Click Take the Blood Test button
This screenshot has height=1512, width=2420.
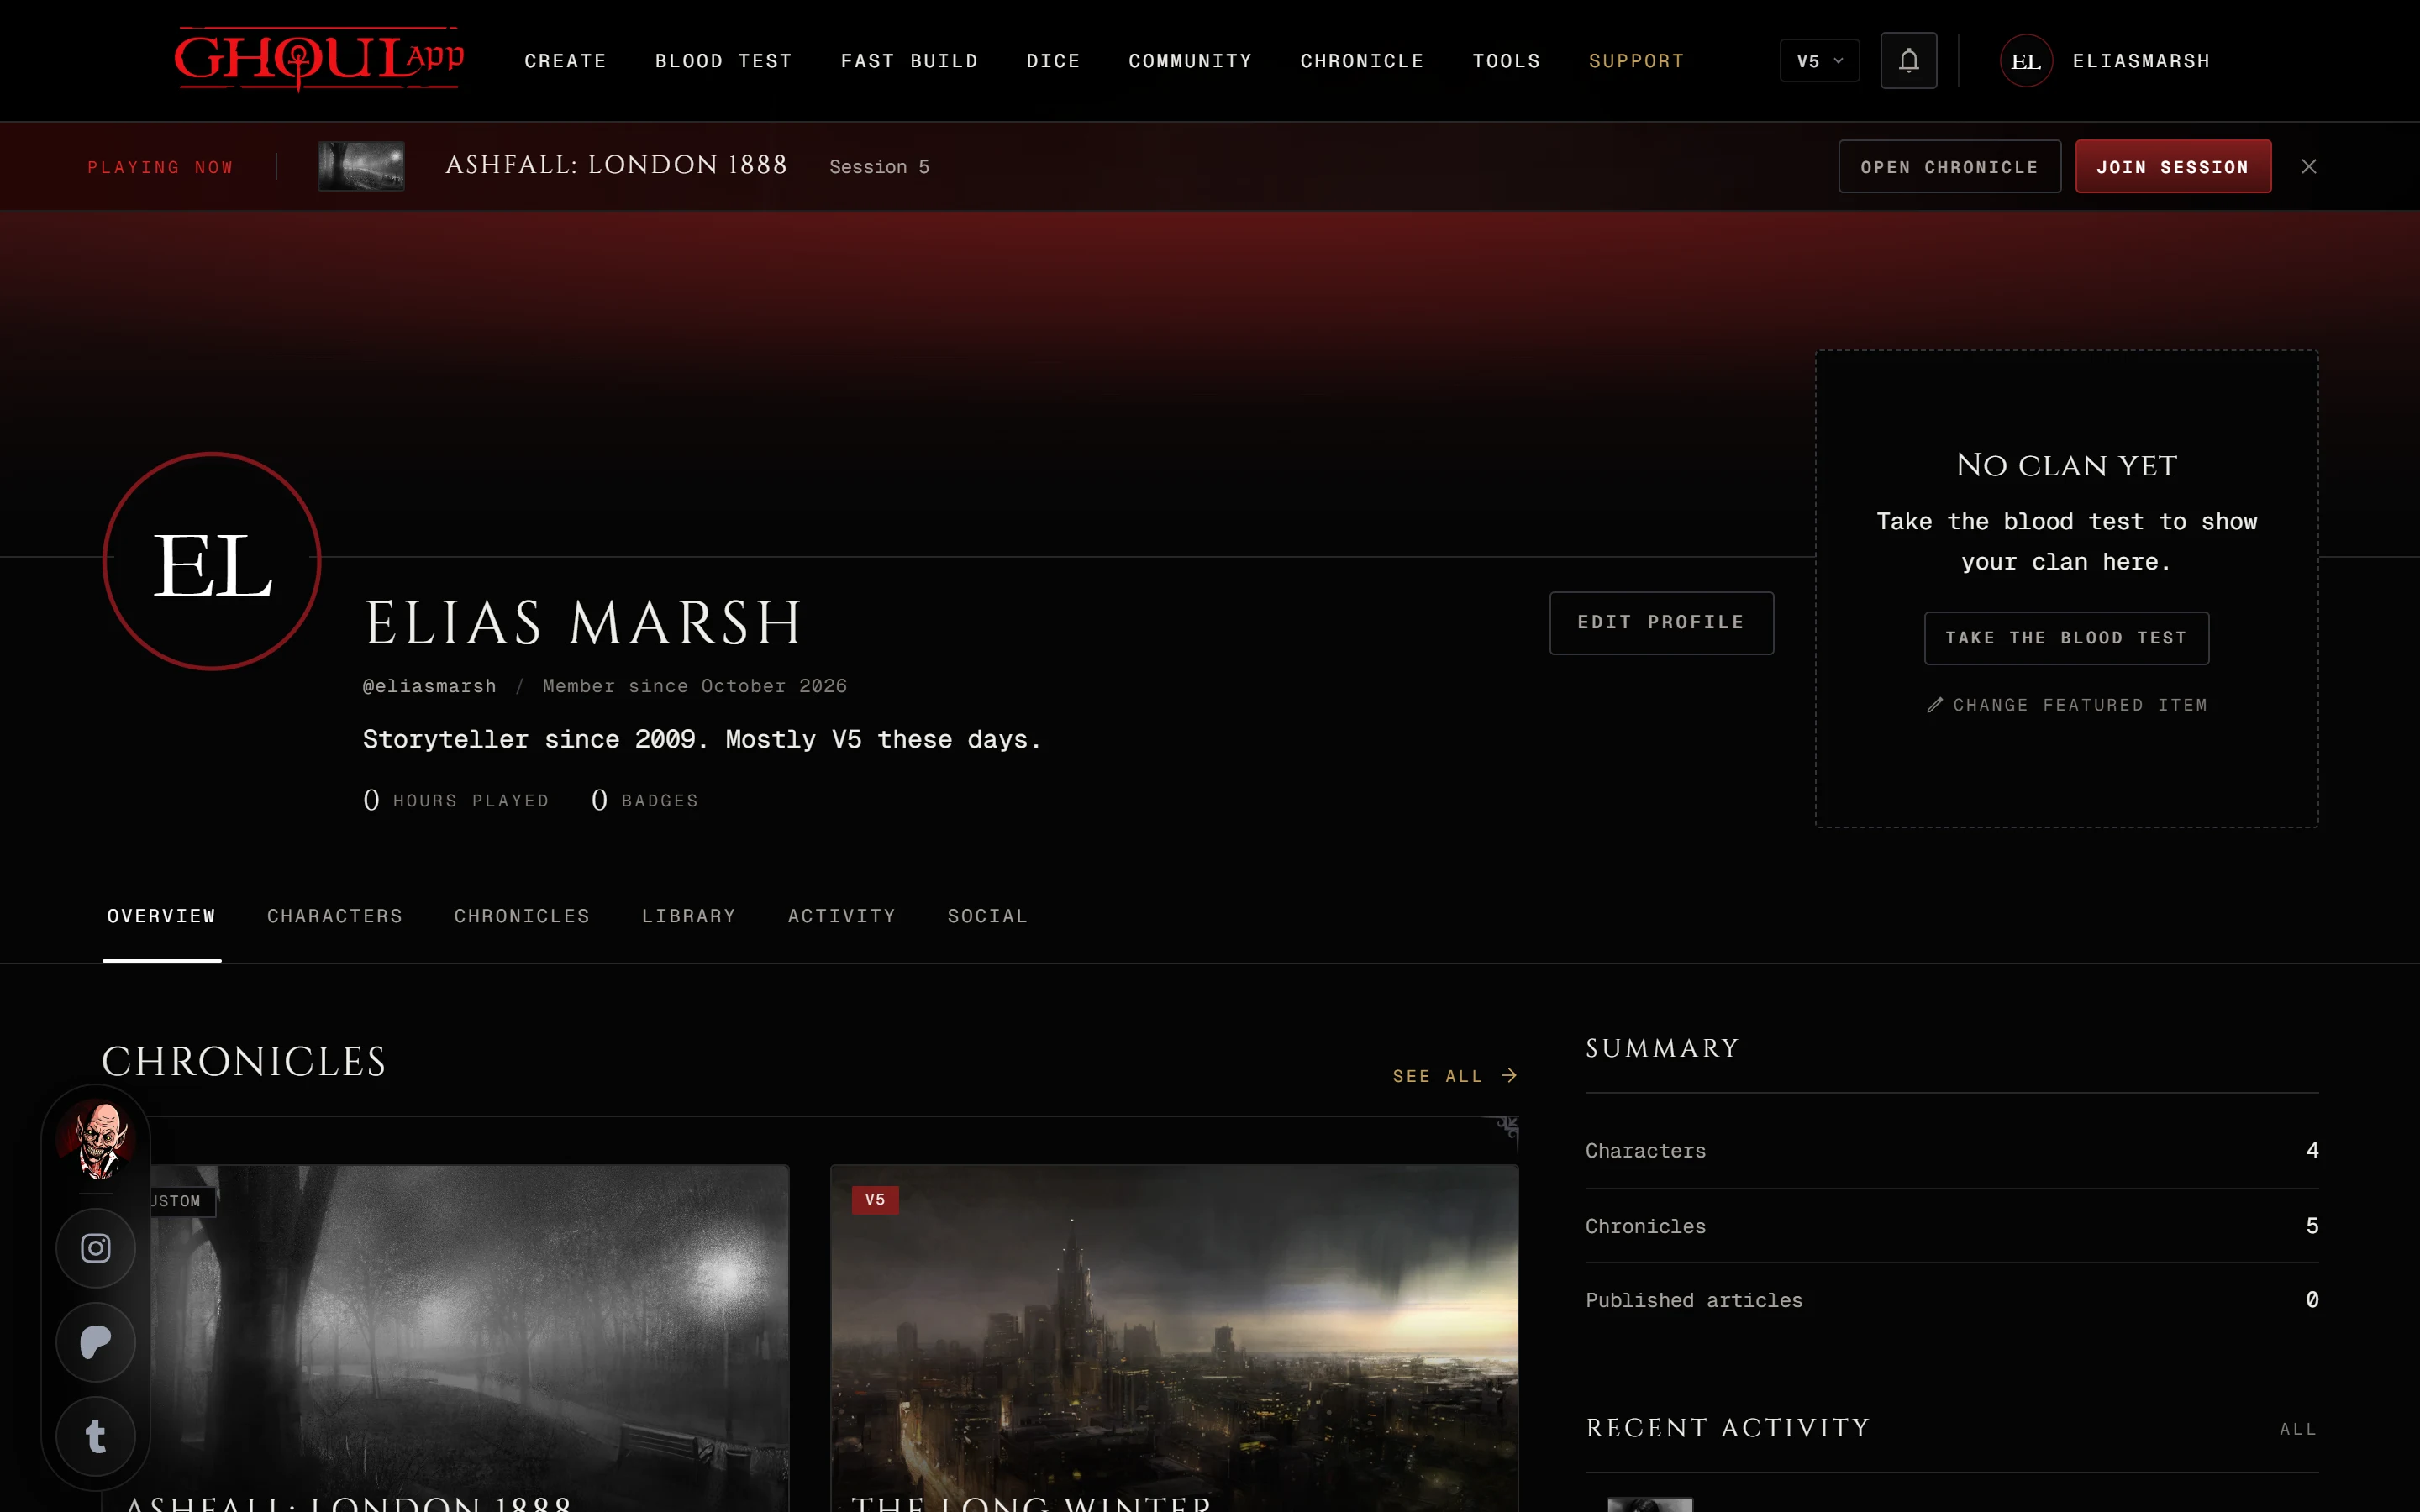click(x=2066, y=638)
